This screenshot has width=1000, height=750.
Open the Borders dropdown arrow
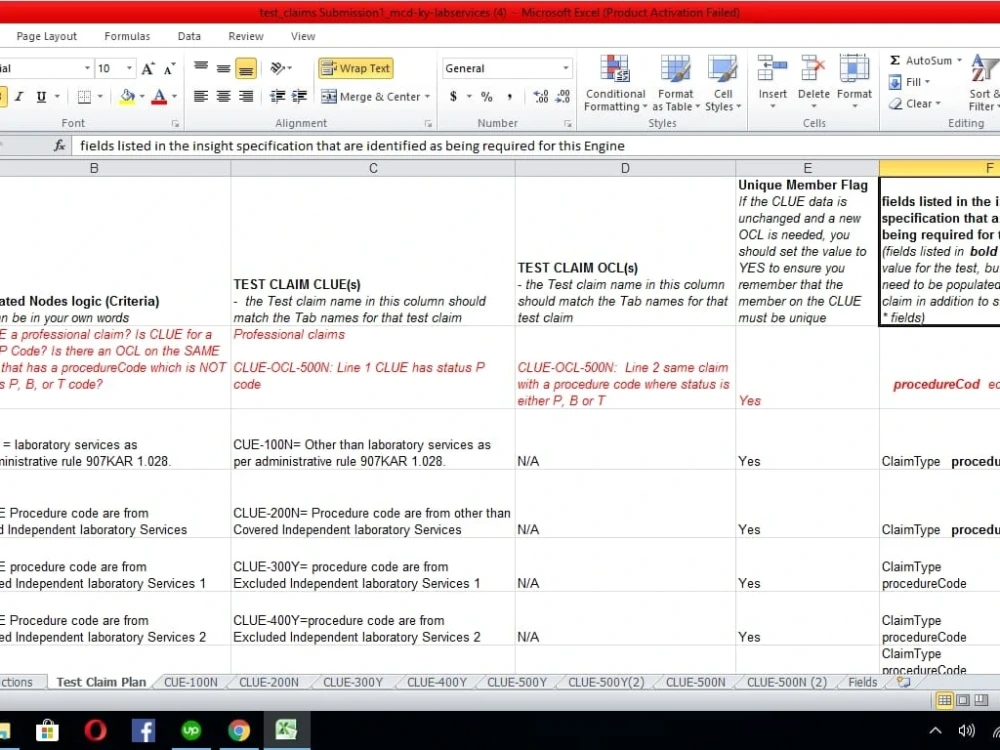pos(100,97)
